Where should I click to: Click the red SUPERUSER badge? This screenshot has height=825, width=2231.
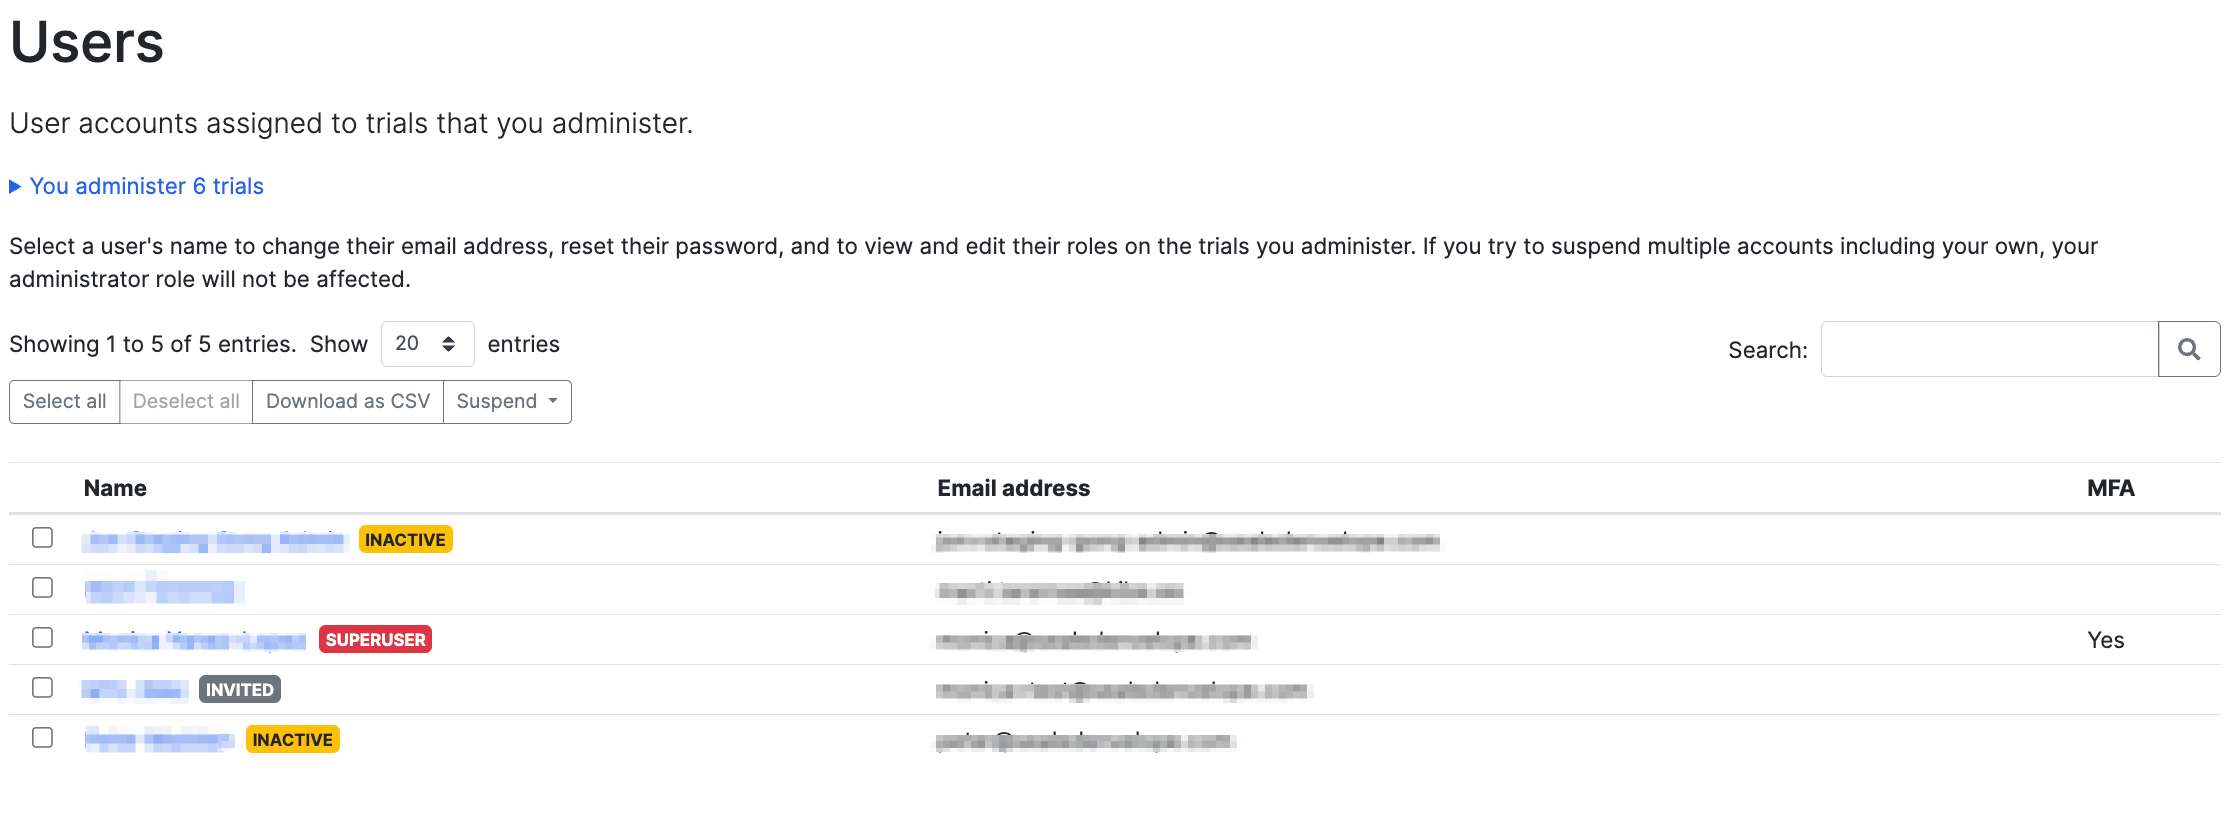375,640
